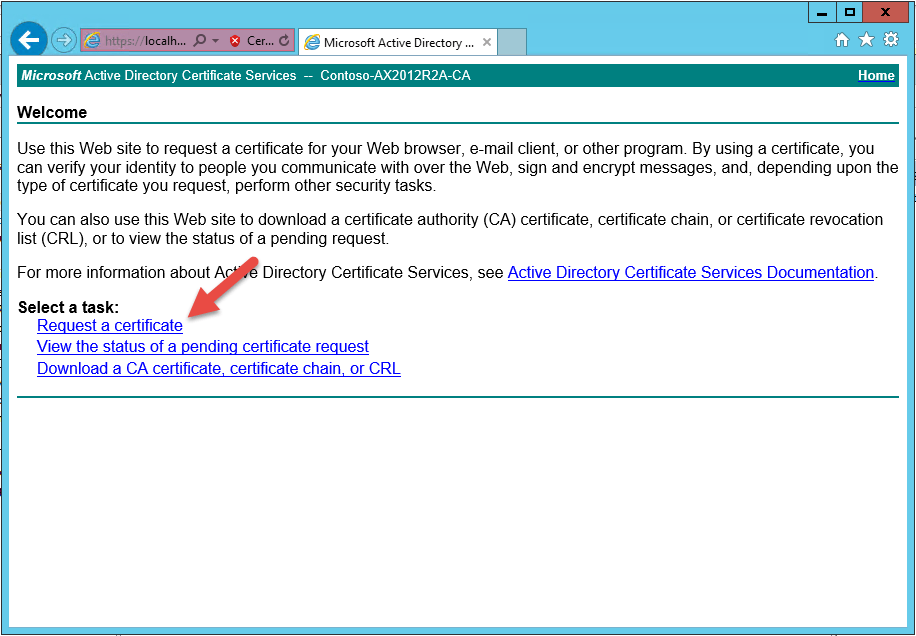
Task: Open the Tools gear icon
Action: 891,40
